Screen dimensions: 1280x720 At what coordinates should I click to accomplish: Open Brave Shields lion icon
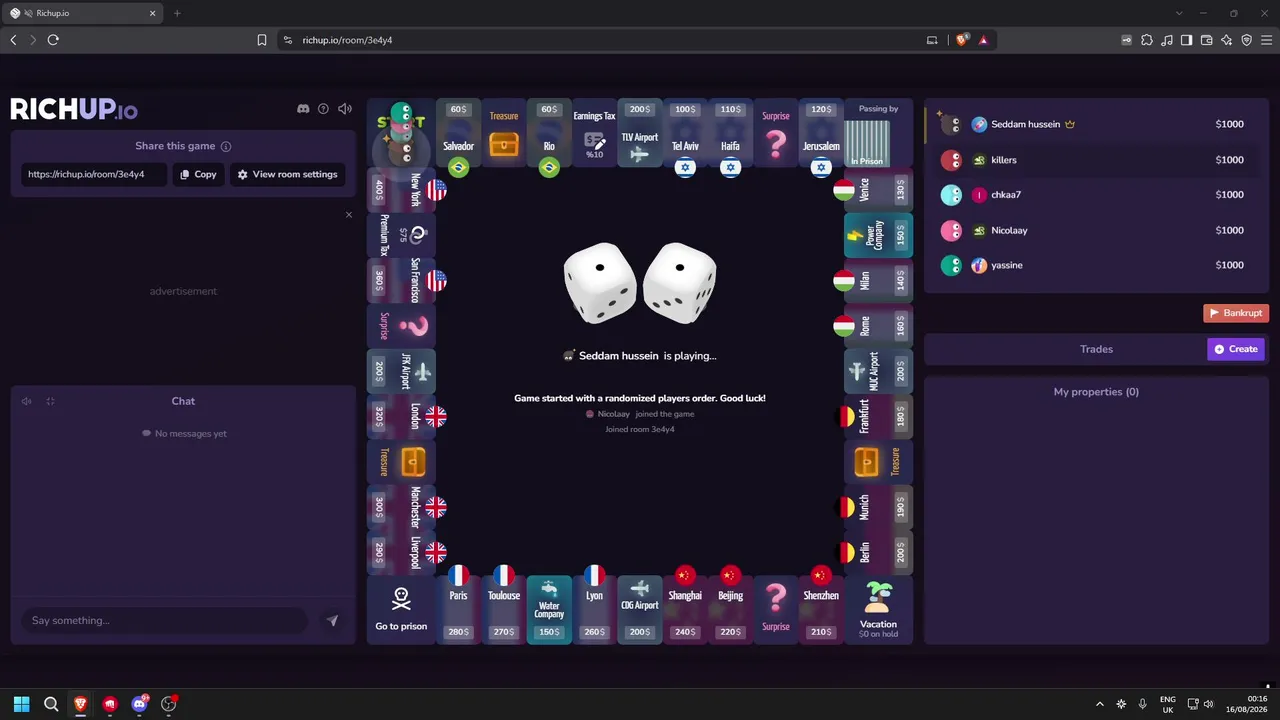click(x=962, y=40)
